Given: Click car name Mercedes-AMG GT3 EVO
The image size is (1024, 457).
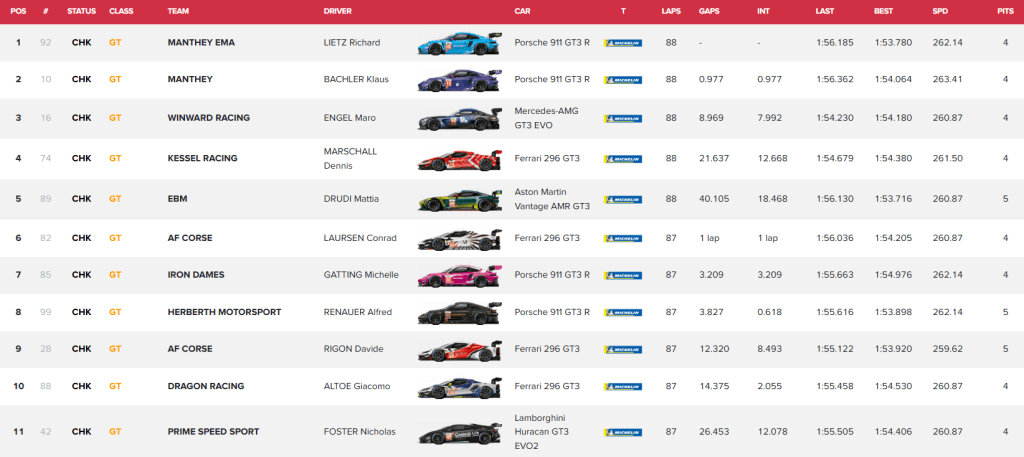Looking at the screenshot, I should [x=547, y=118].
